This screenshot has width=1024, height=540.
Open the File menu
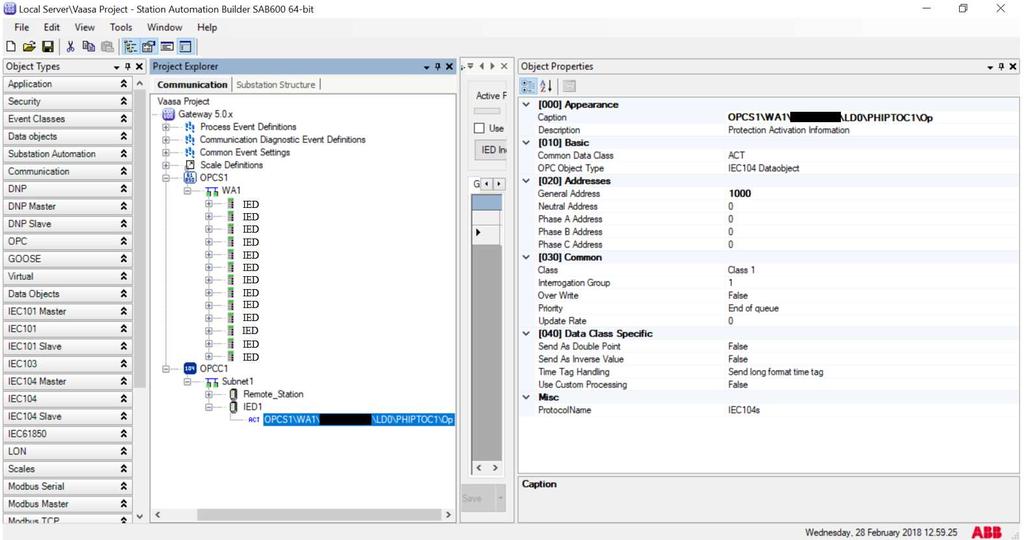point(22,27)
